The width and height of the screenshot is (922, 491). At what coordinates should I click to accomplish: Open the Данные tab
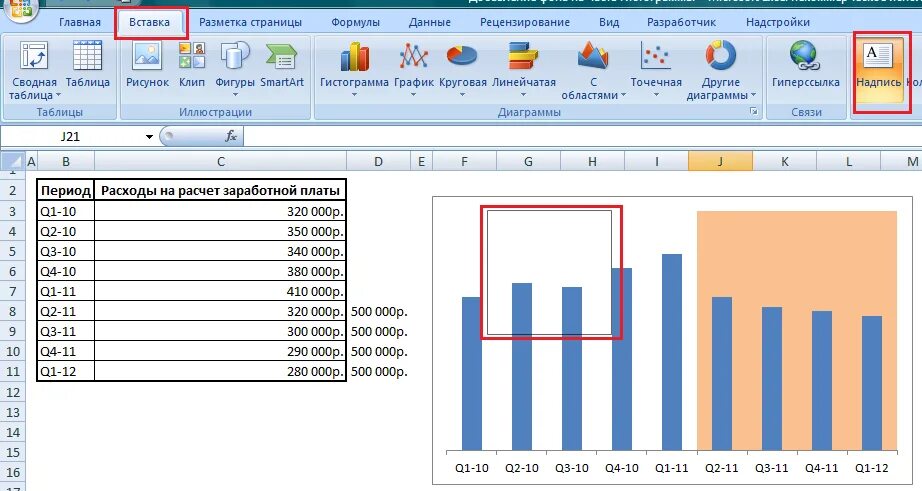(430, 22)
